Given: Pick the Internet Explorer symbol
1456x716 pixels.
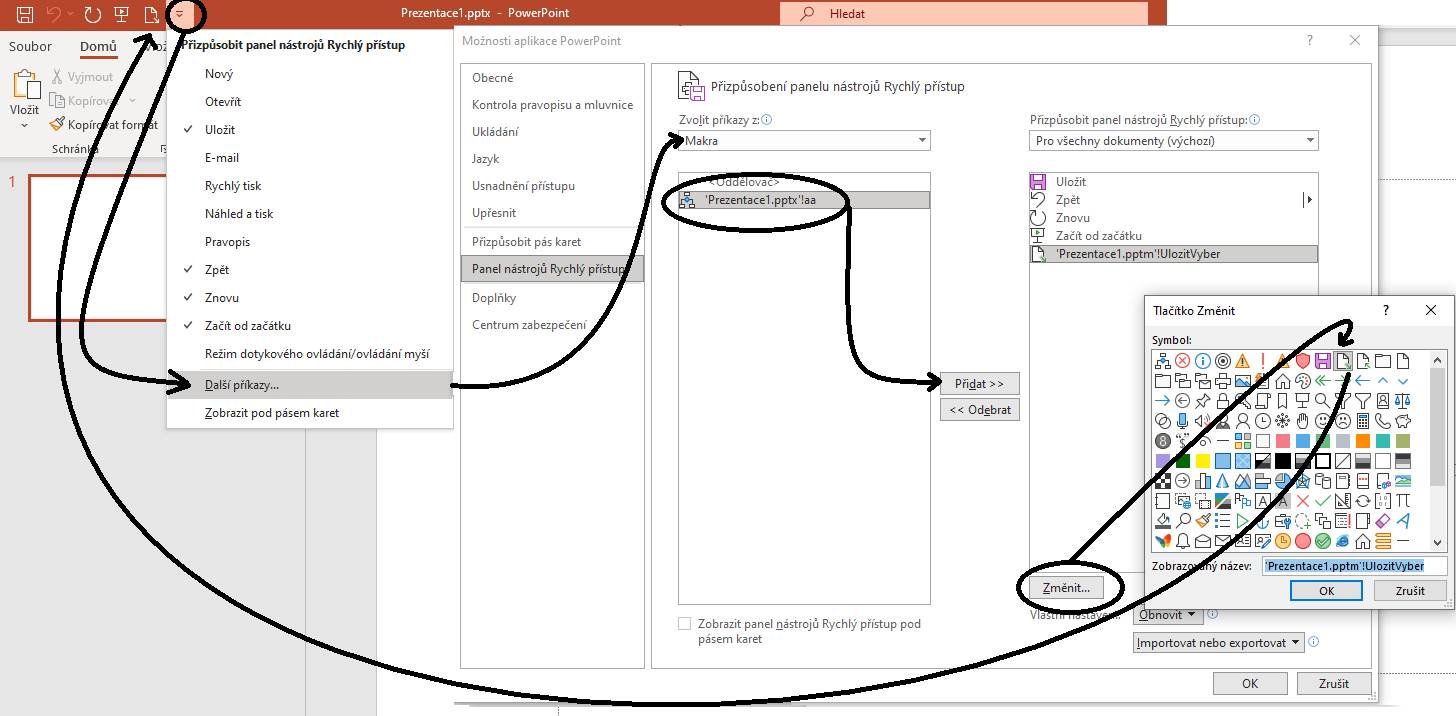Looking at the screenshot, I should click(x=1343, y=541).
